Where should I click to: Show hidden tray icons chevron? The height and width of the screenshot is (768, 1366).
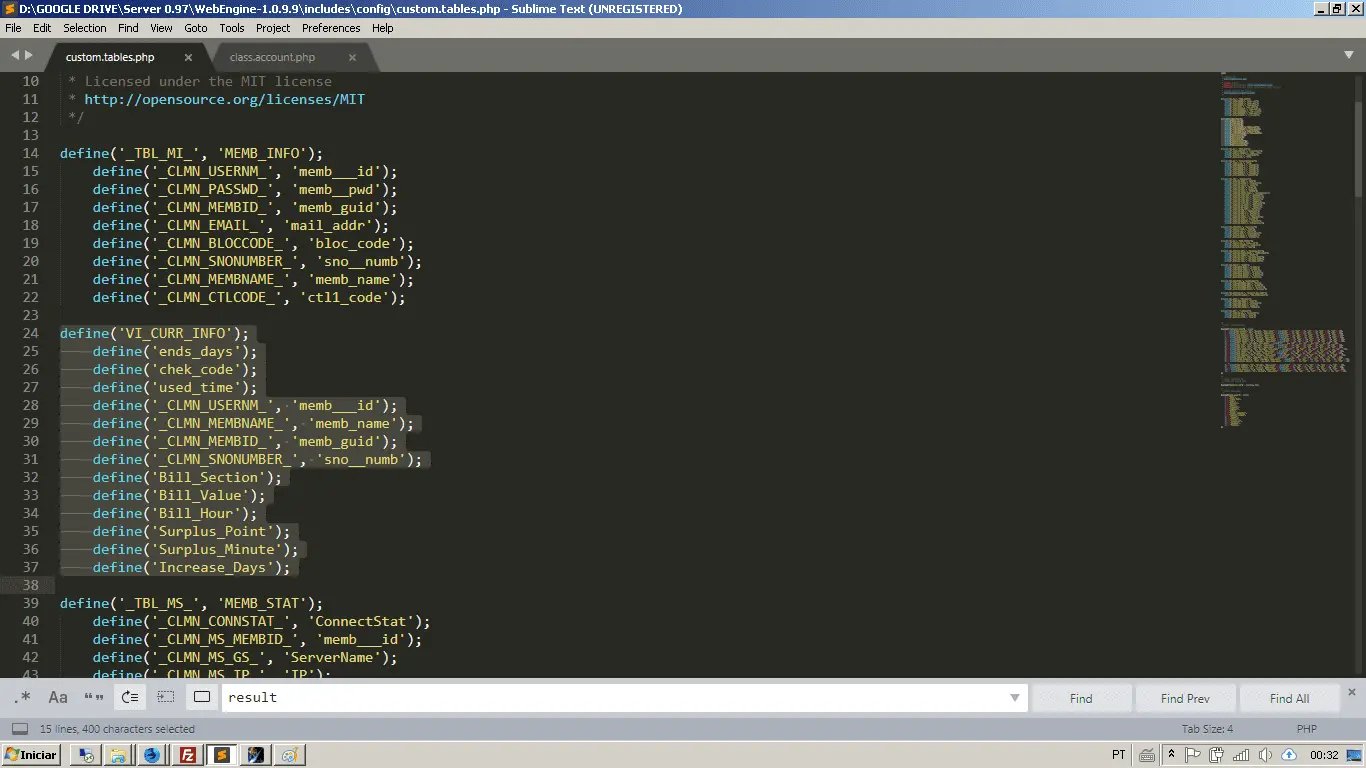[1170, 755]
